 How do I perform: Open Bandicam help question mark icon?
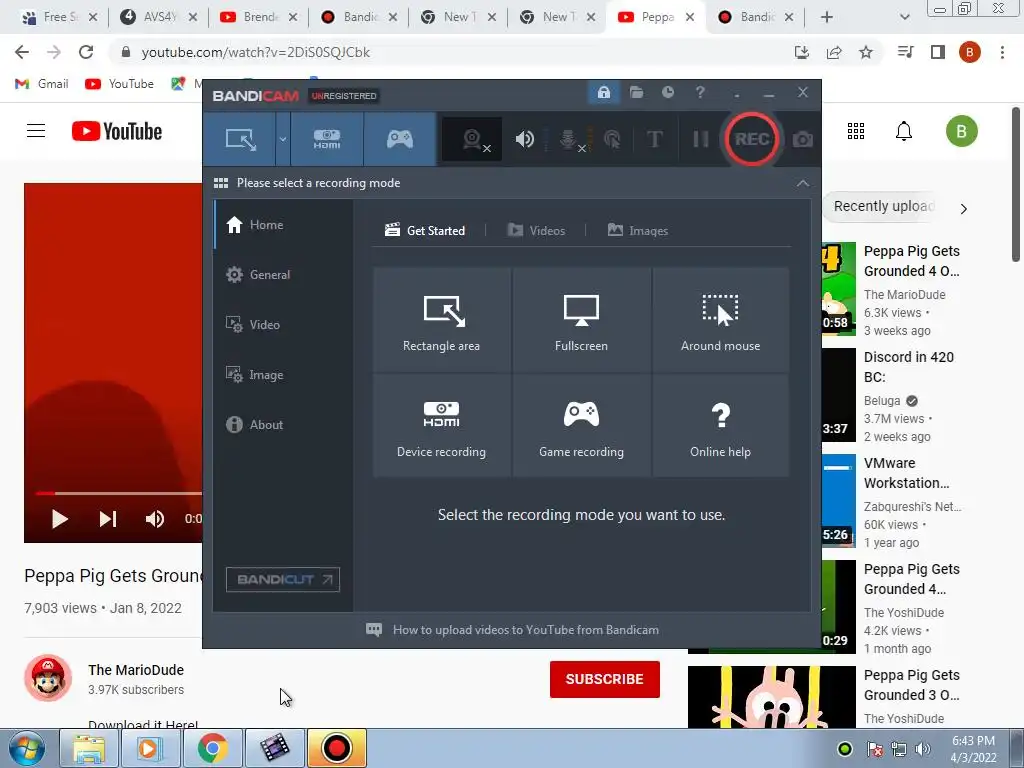coord(700,92)
